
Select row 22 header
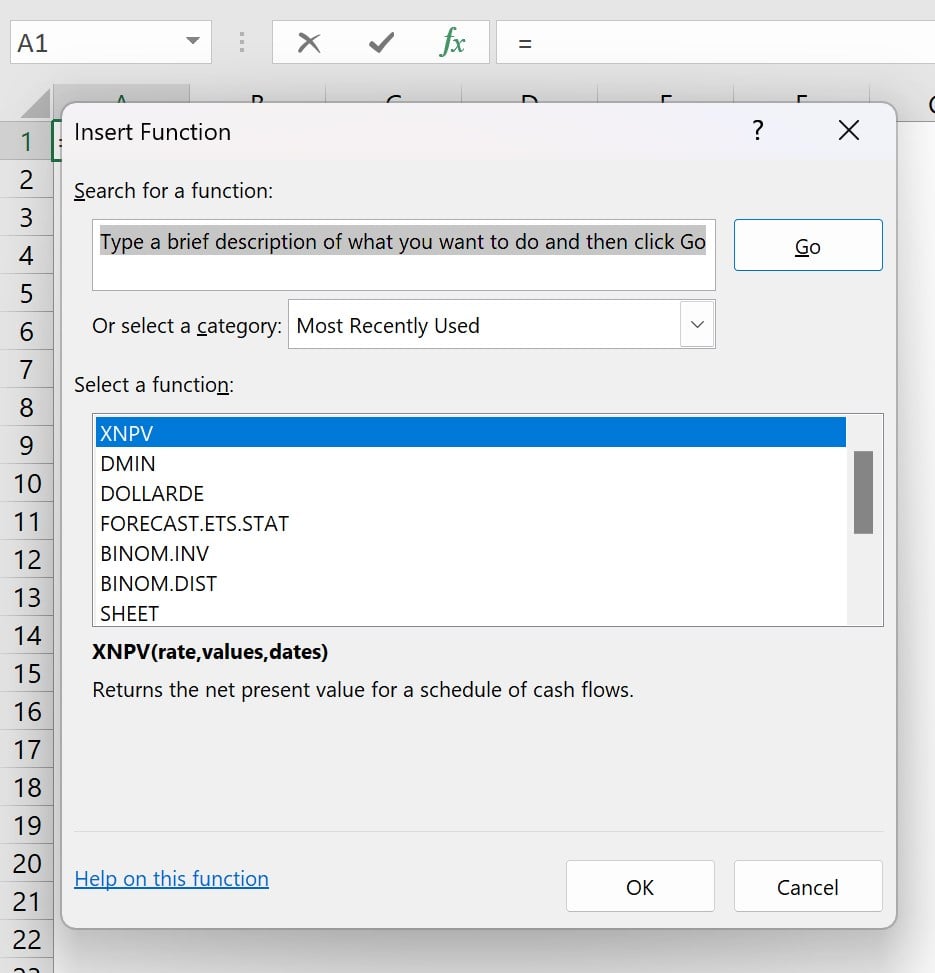coord(26,939)
